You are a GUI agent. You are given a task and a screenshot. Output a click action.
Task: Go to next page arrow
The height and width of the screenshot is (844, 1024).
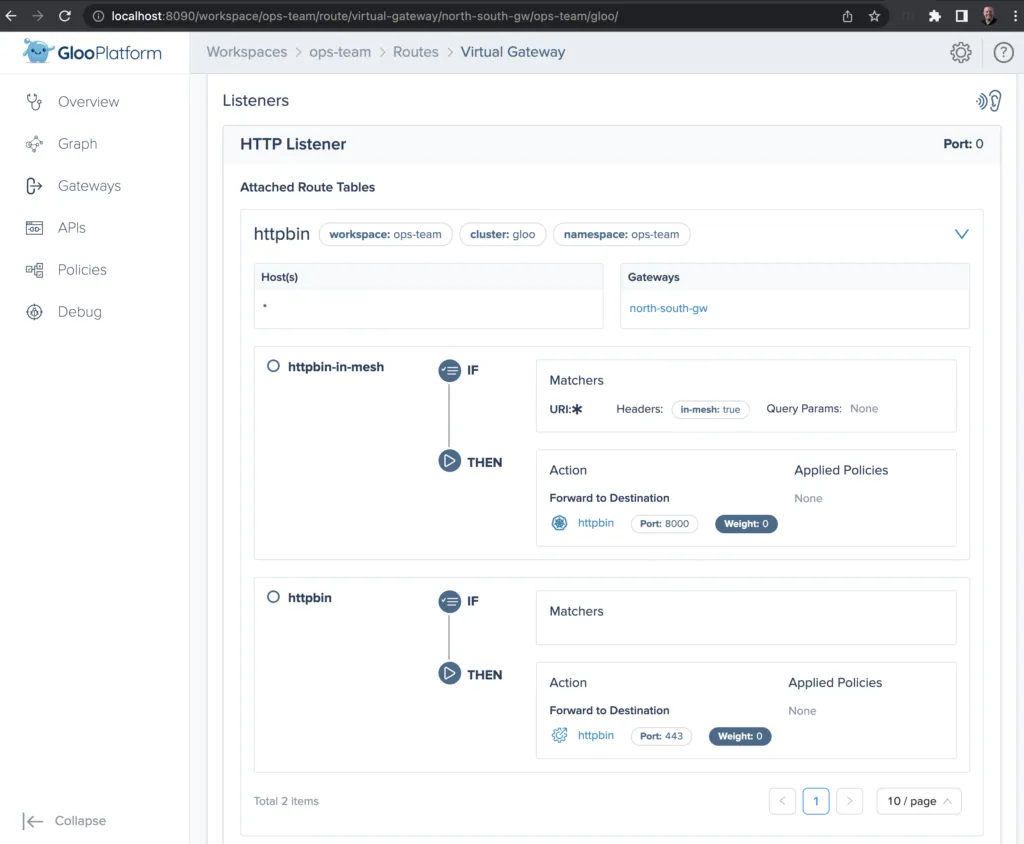849,801
